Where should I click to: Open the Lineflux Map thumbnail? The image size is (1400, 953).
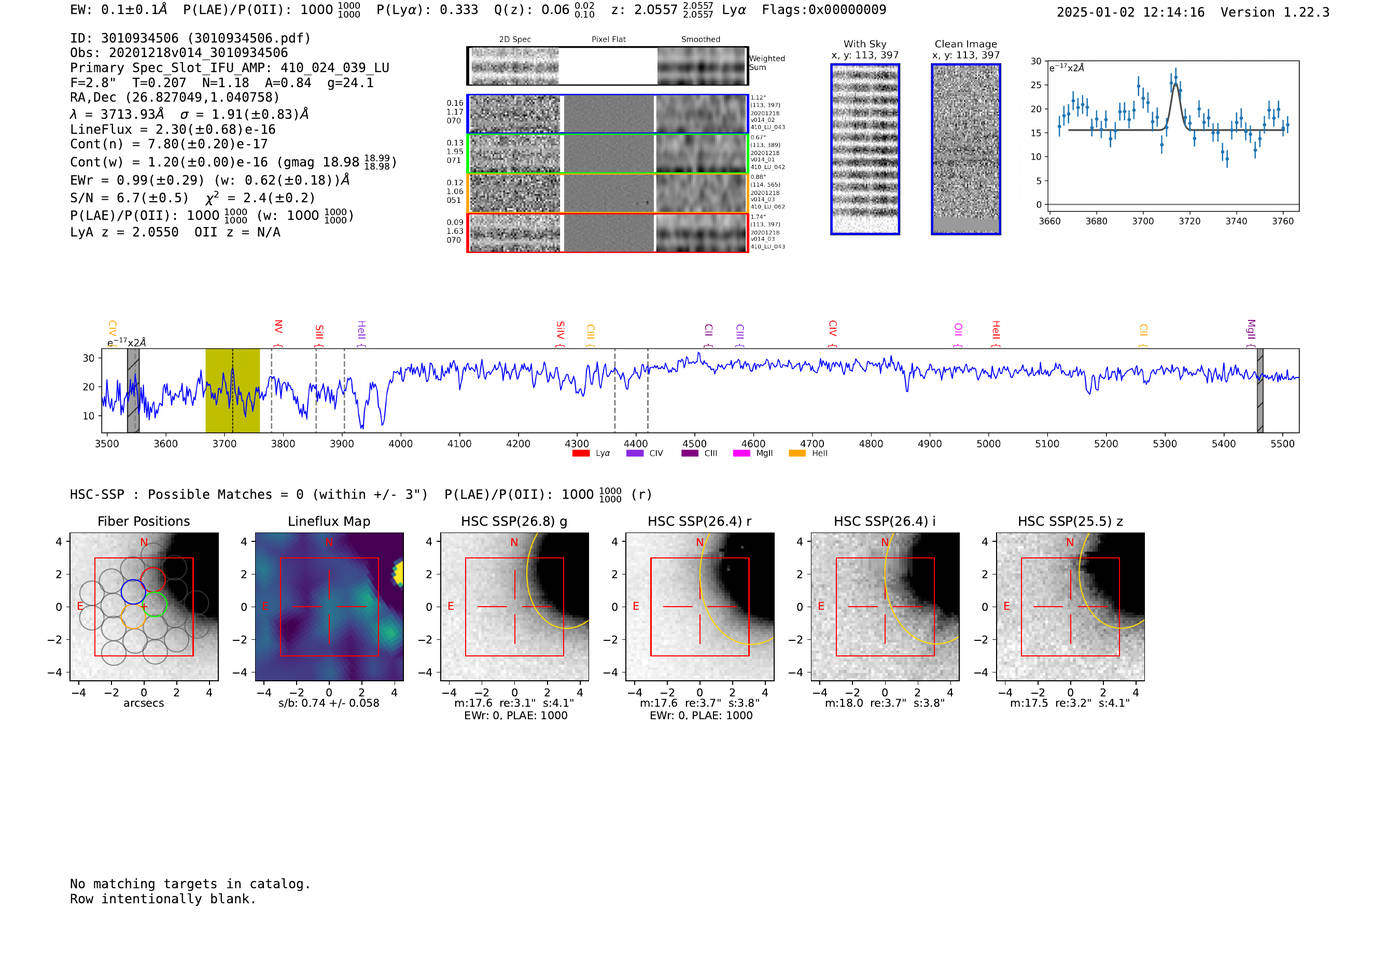329,607
